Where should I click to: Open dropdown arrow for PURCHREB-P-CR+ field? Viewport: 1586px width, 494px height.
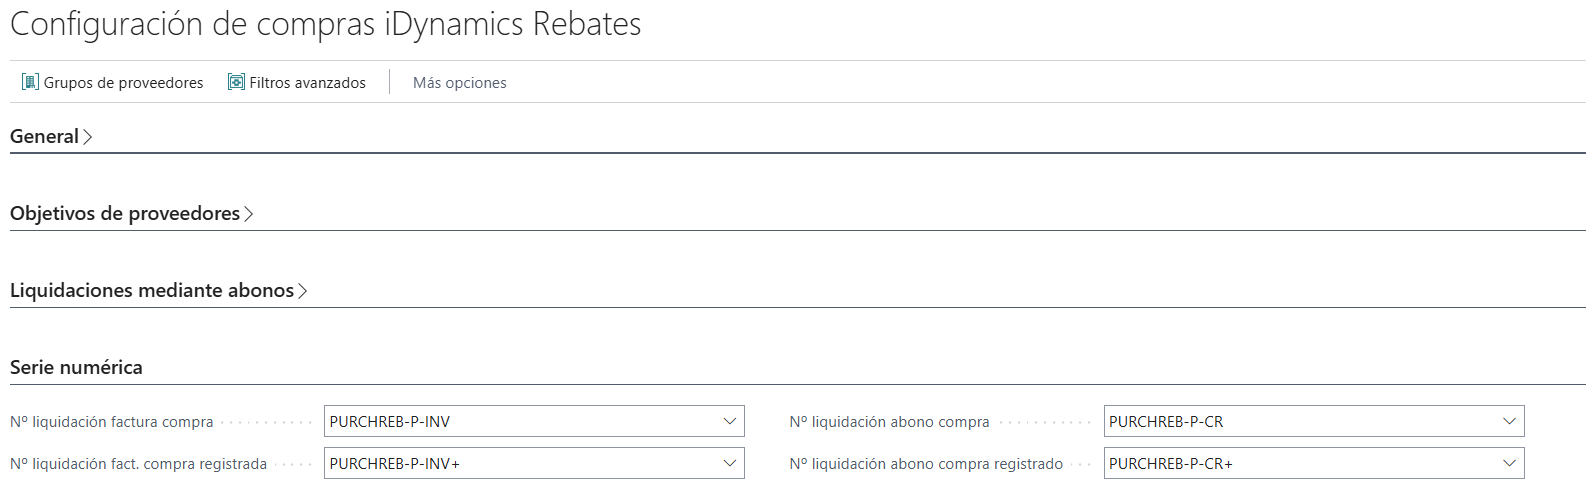coord(1510,464)
